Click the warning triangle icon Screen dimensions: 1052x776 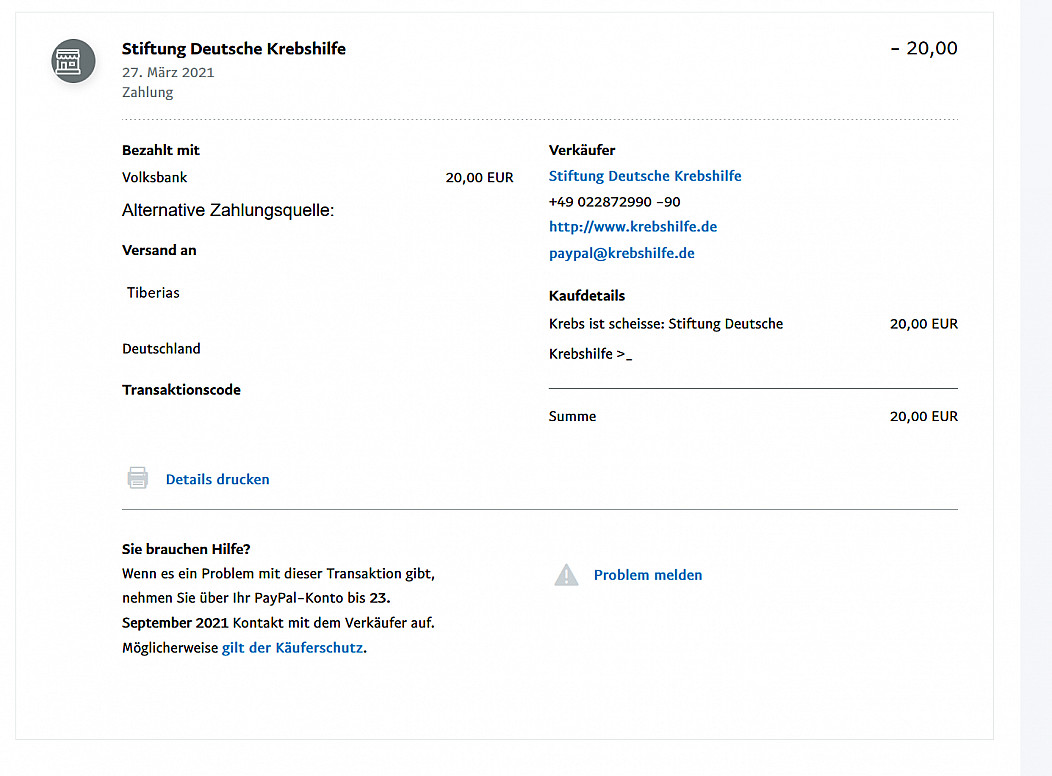pos(566,575)
